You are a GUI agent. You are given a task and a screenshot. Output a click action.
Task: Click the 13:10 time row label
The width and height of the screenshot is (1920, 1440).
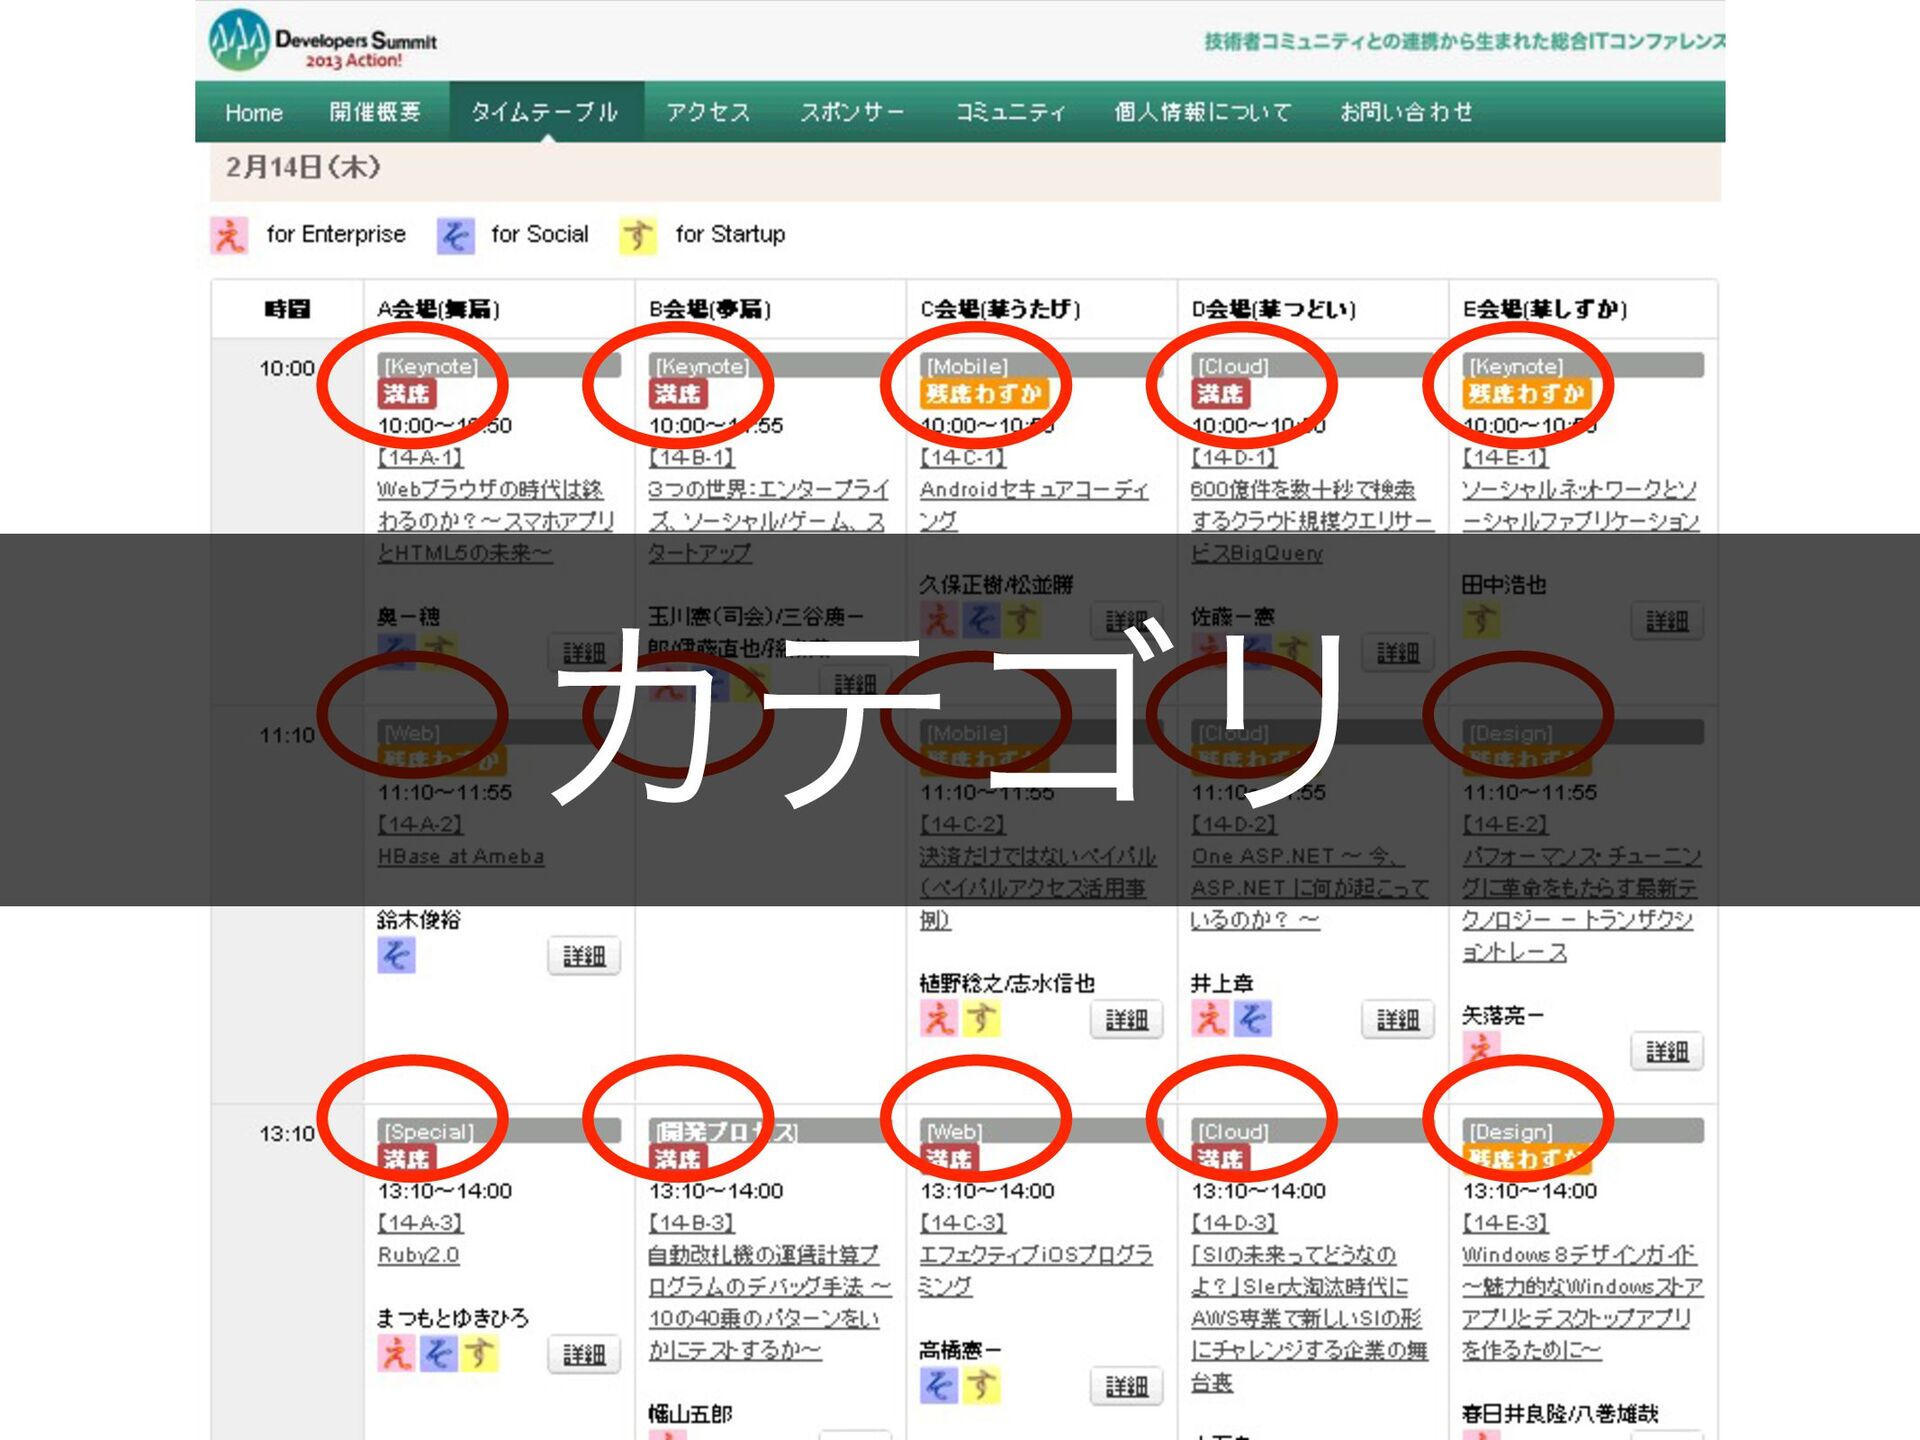[x=287, y=1134]
